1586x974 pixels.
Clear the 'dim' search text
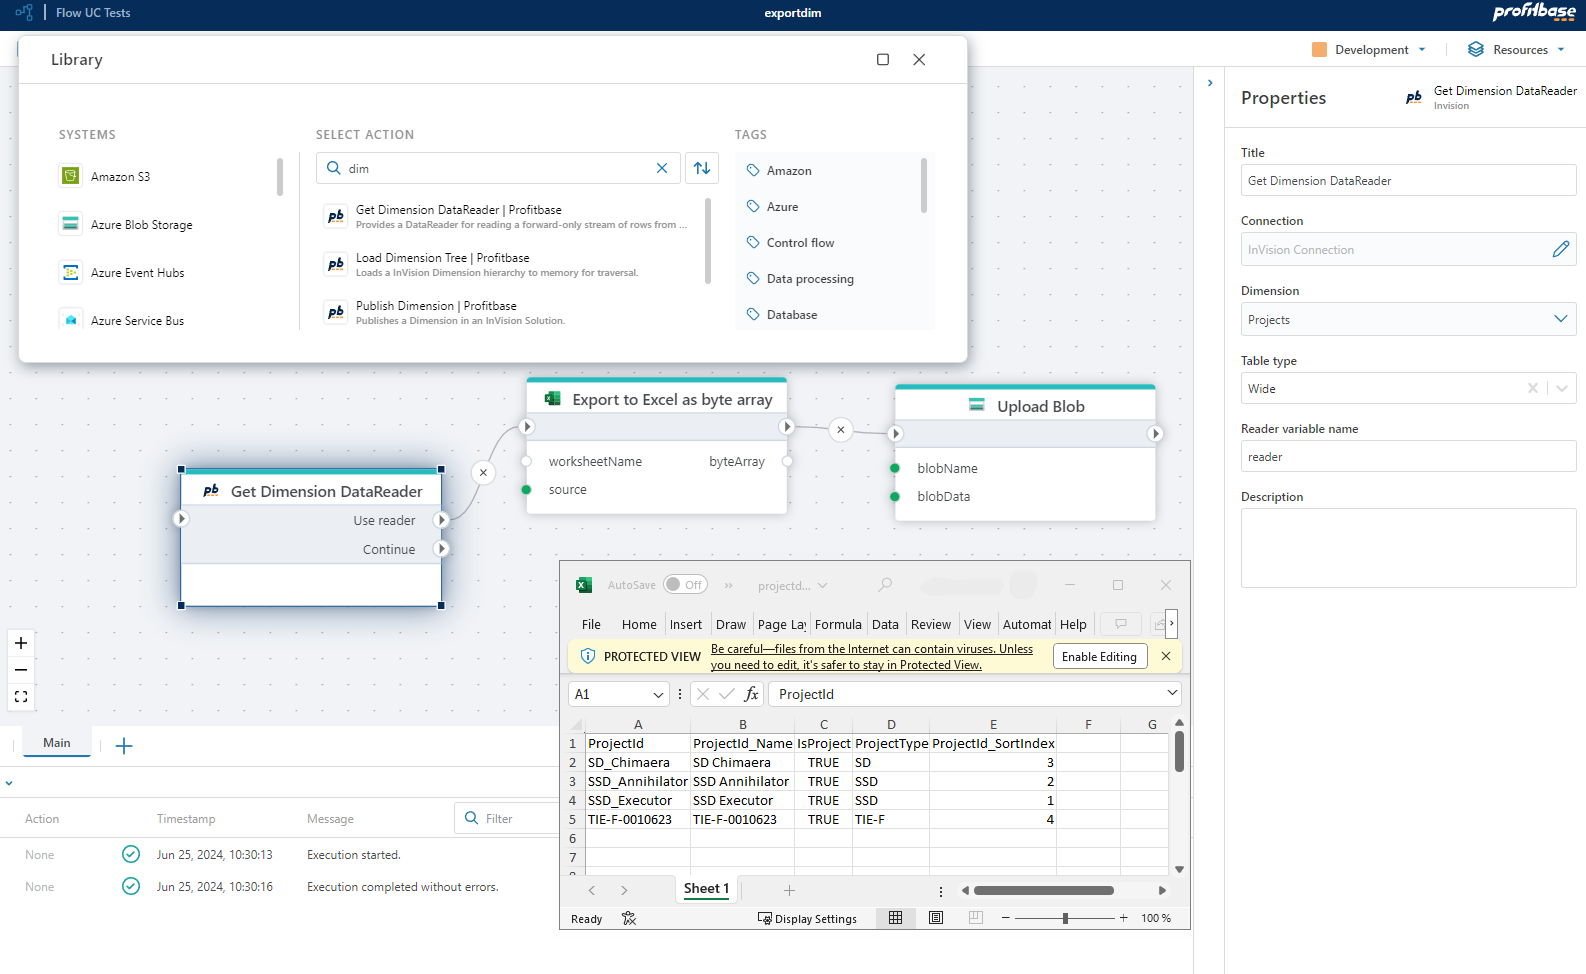[x=662, y=168]
